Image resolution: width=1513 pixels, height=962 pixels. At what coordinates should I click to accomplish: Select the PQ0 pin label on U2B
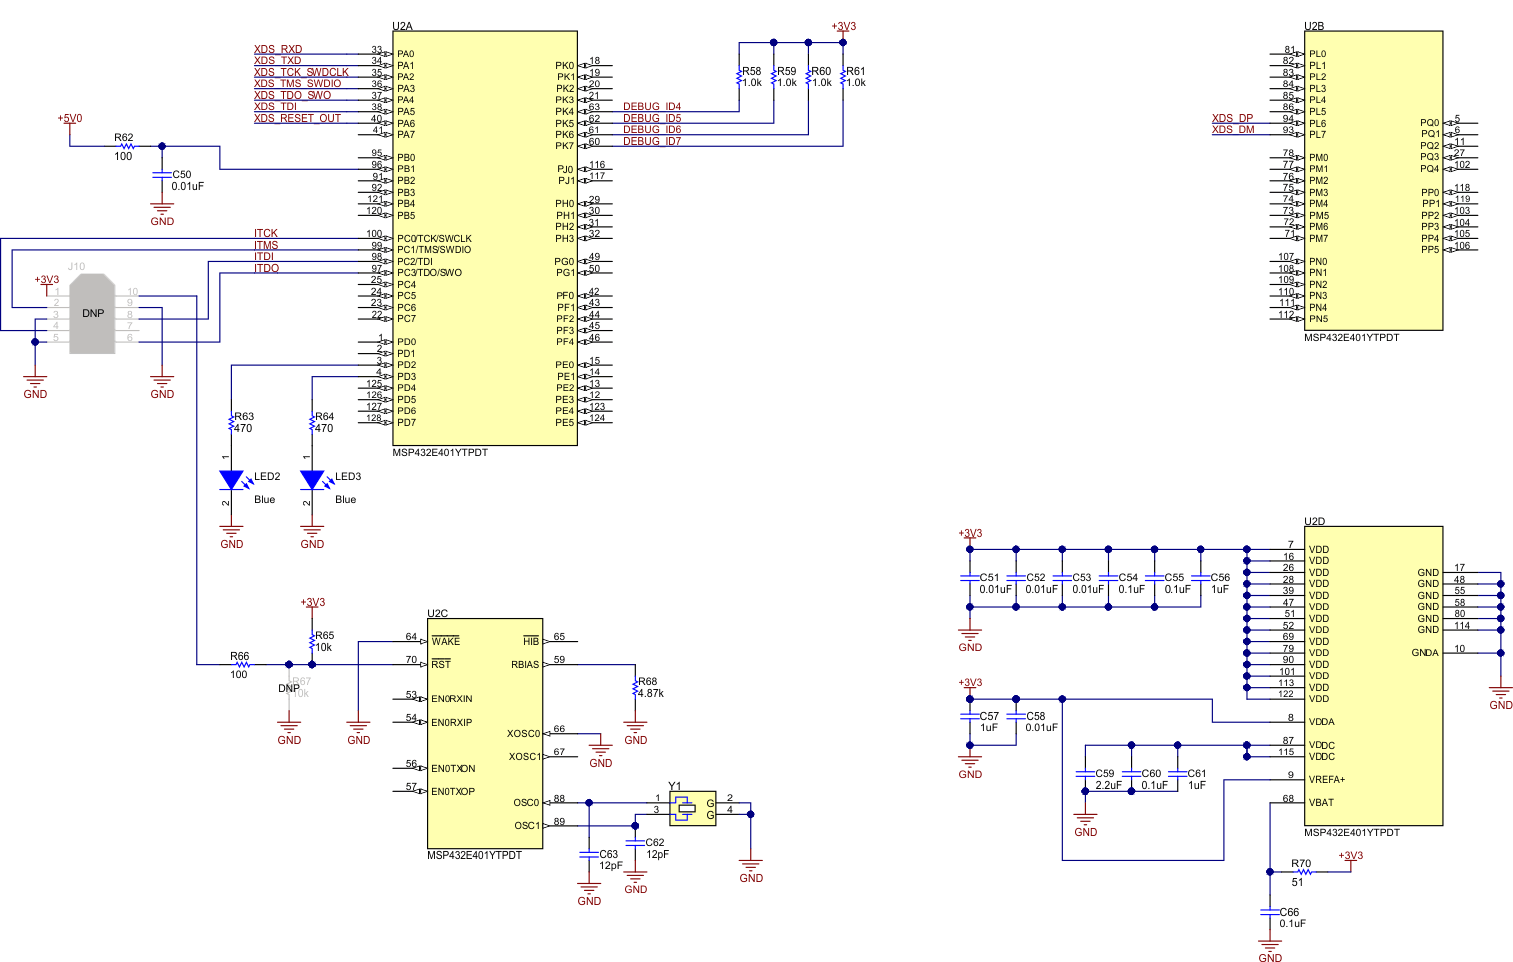1430,123
